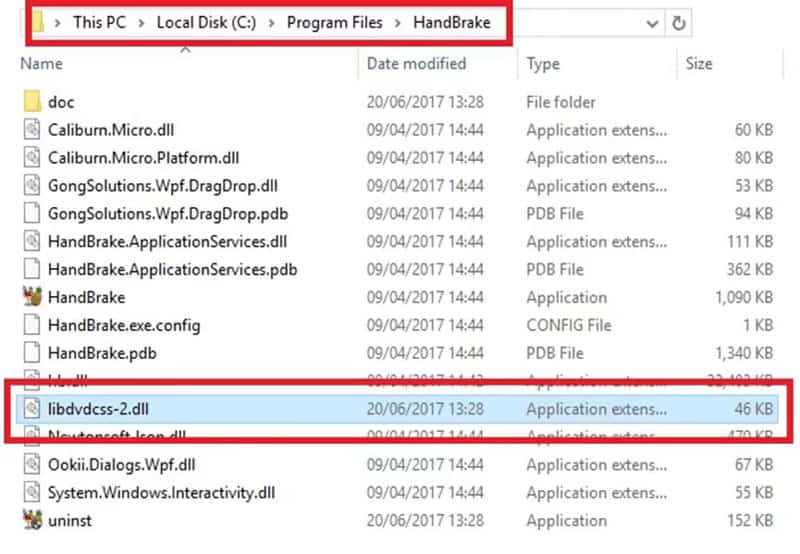The height and width of the screenshot is (554, 800).
Task: Click the 46 KB size of libdvdcss-2.dll
Action: coord(754,409)
